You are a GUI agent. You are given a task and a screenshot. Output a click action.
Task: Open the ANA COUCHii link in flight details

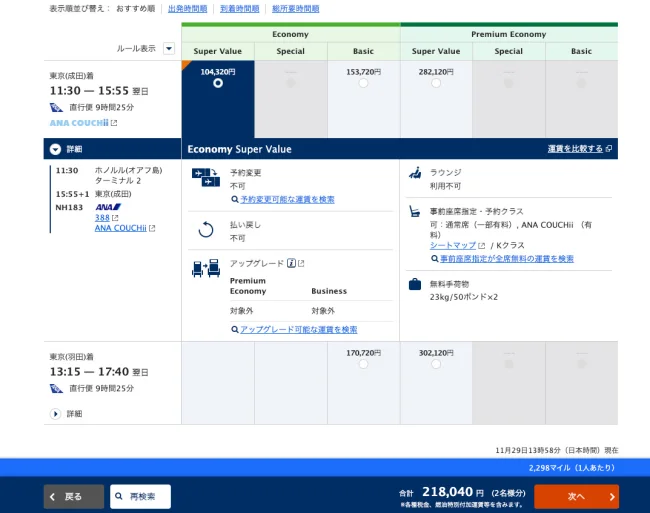pos(121,228)
